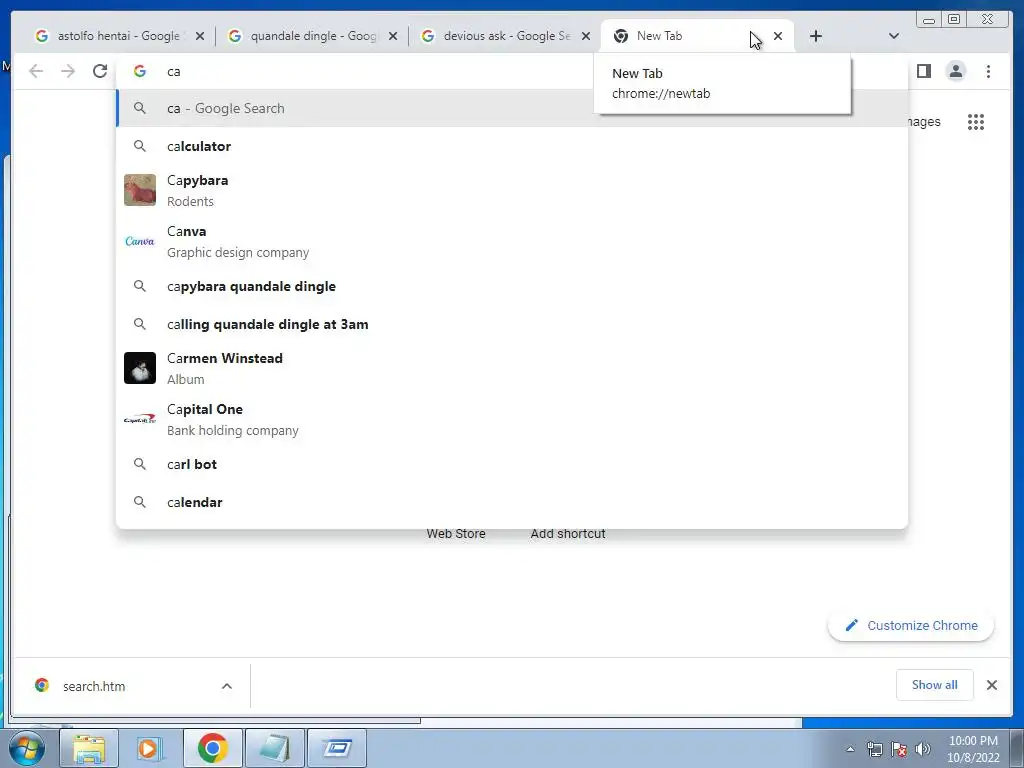The width and height of the screenshot is (1024, 768).
Task: Click the Capybara thumbnail image
Action: click(x=140, y=190)
